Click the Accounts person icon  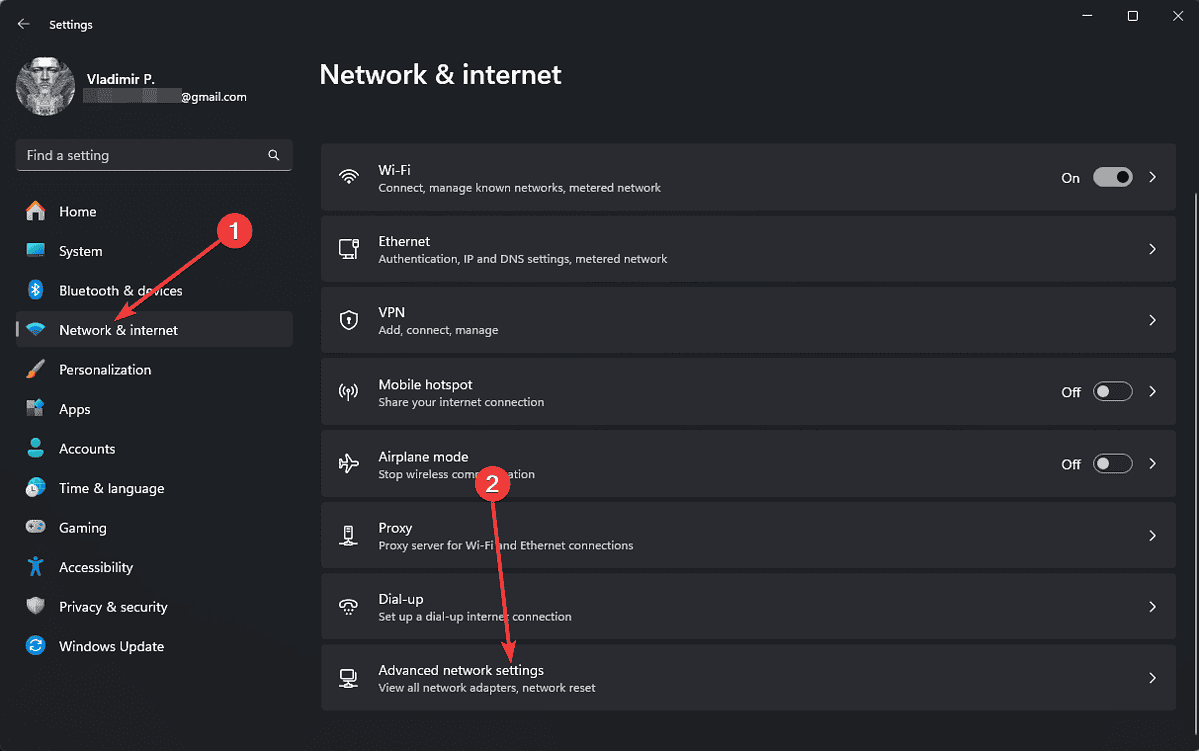point(35,448)
